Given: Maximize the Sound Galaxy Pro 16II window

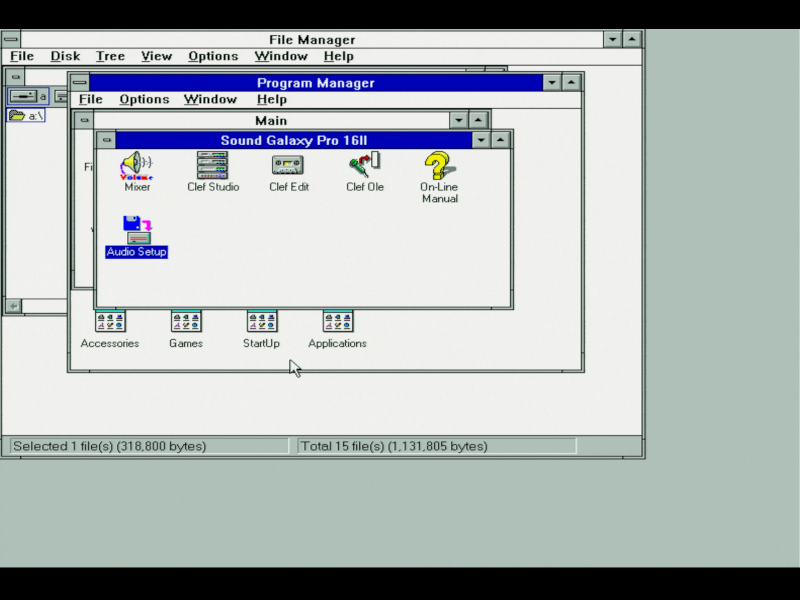Looking at the screenshot, I should click(501, 140).
